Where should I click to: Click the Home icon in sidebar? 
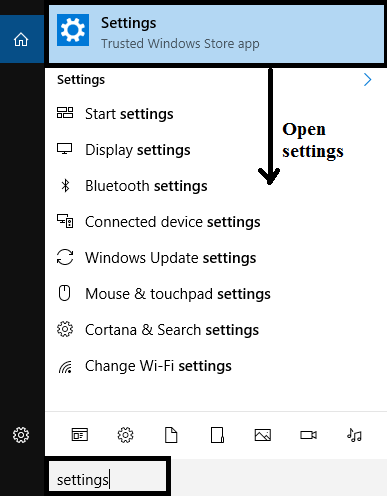coord(21,39)
